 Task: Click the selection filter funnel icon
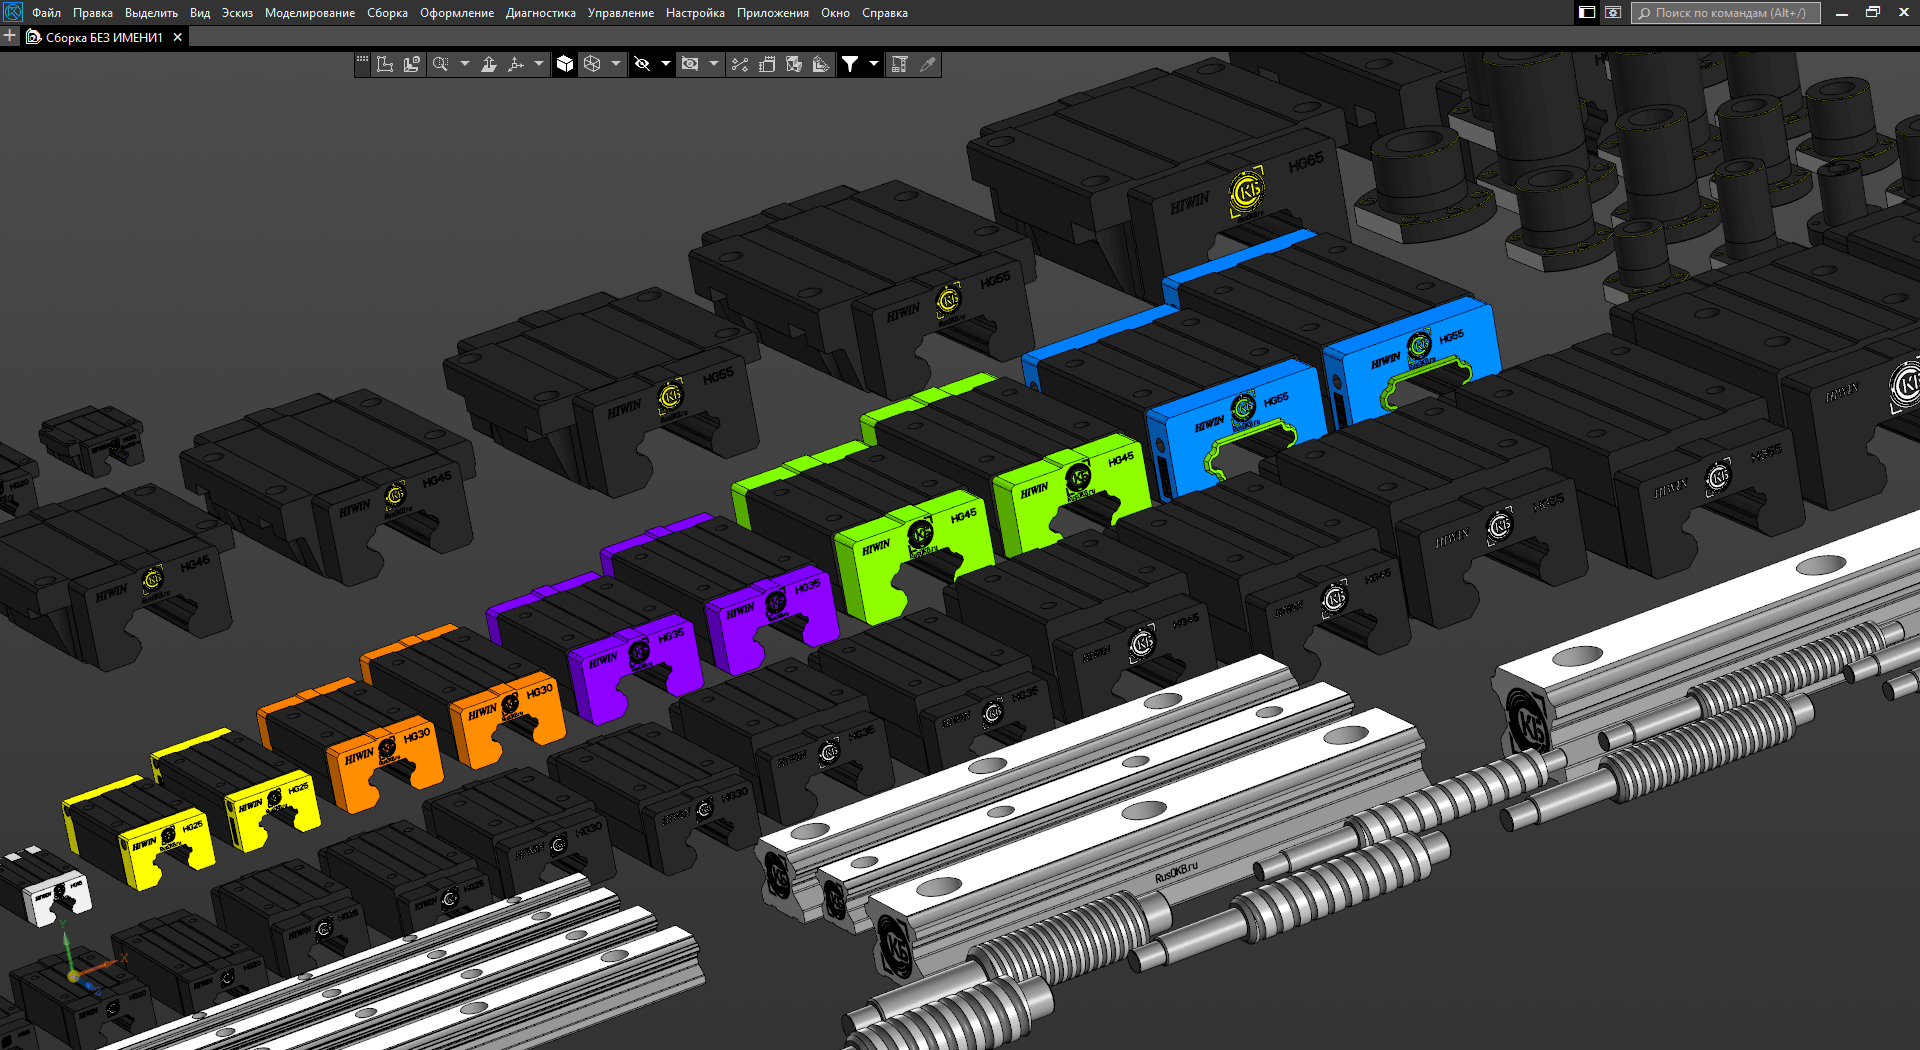point(850,64)
